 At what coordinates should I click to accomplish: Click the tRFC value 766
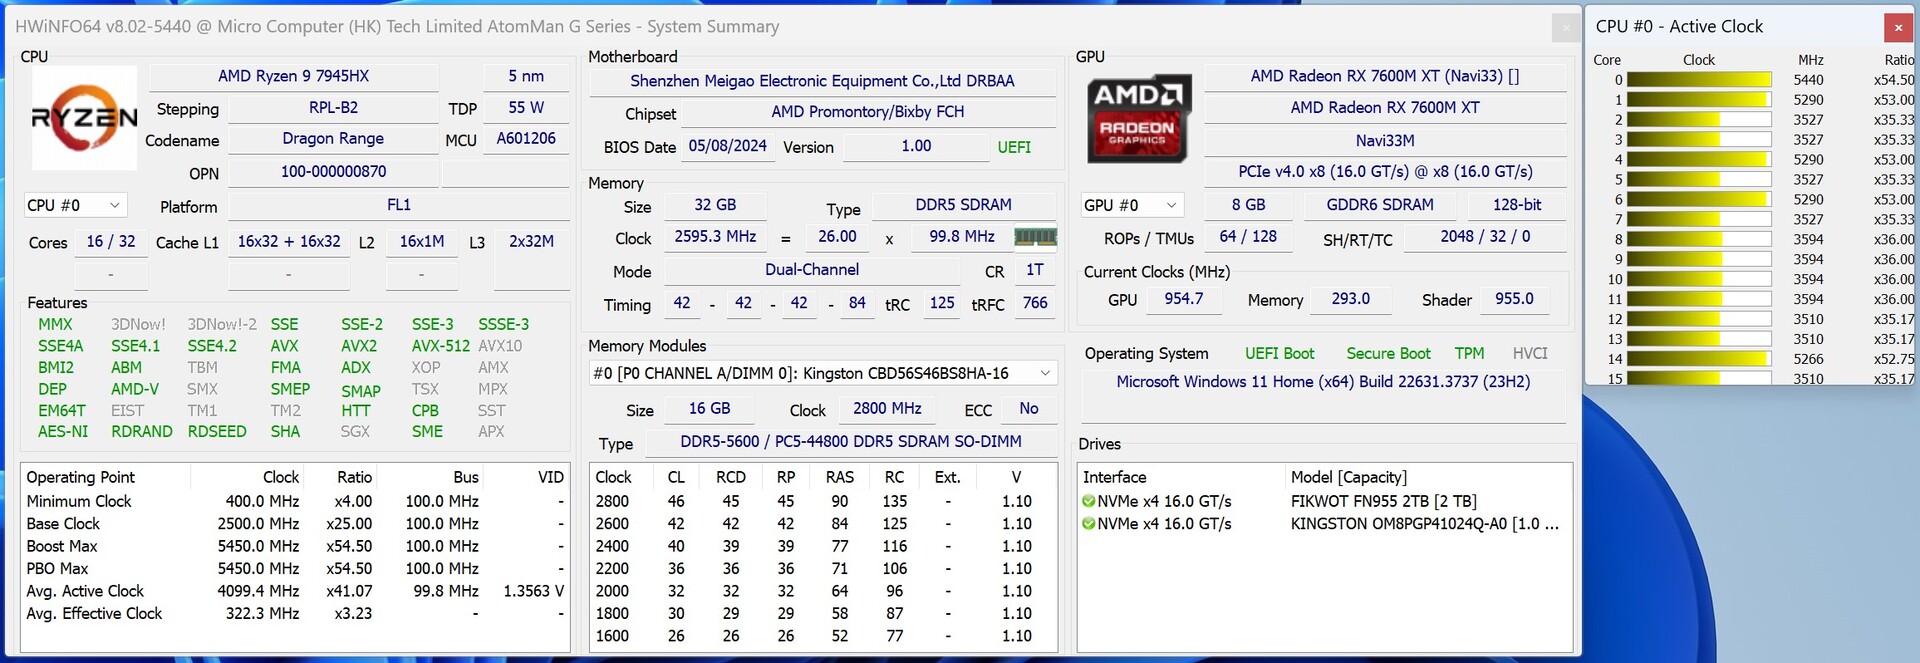coord(1035,303)
